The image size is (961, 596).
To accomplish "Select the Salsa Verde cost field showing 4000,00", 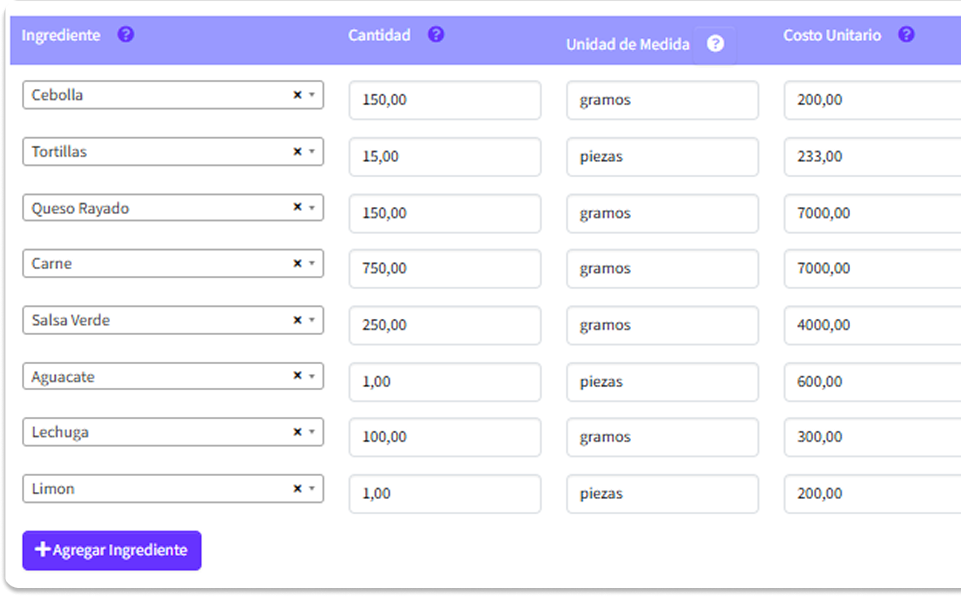I will (x=873, y=325).
